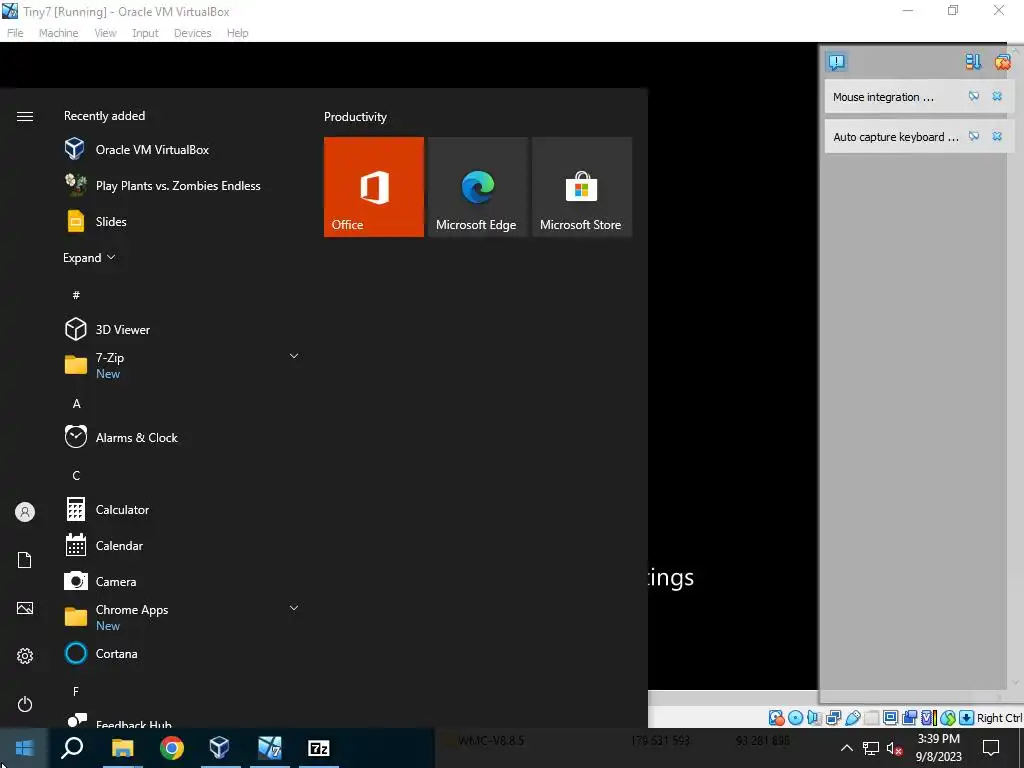This screenshot has height=768, width=1024.
Task: Click the recording status icon
Action: point(909,718)
